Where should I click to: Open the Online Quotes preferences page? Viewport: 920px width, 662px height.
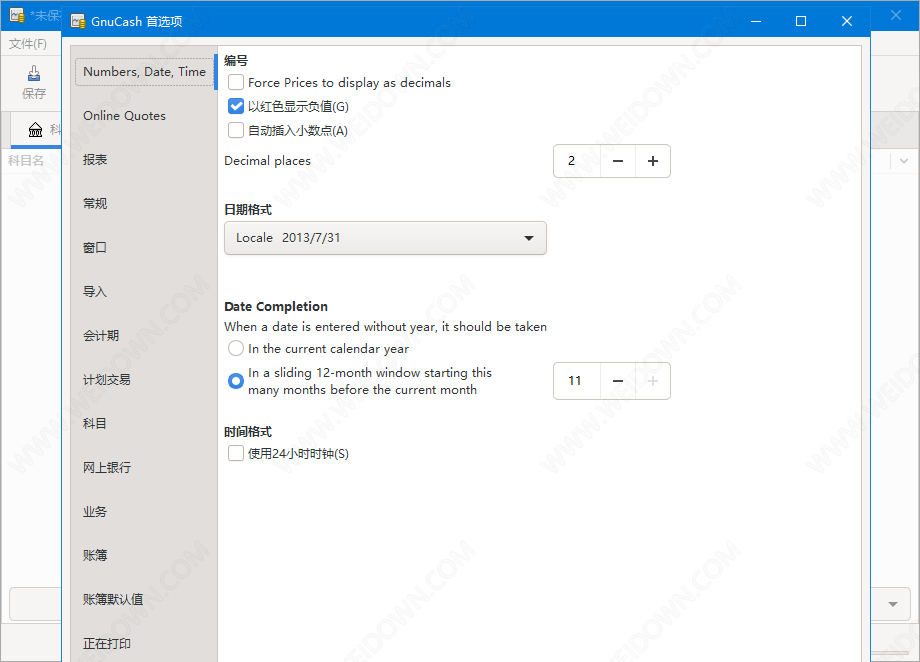[124, 116]
